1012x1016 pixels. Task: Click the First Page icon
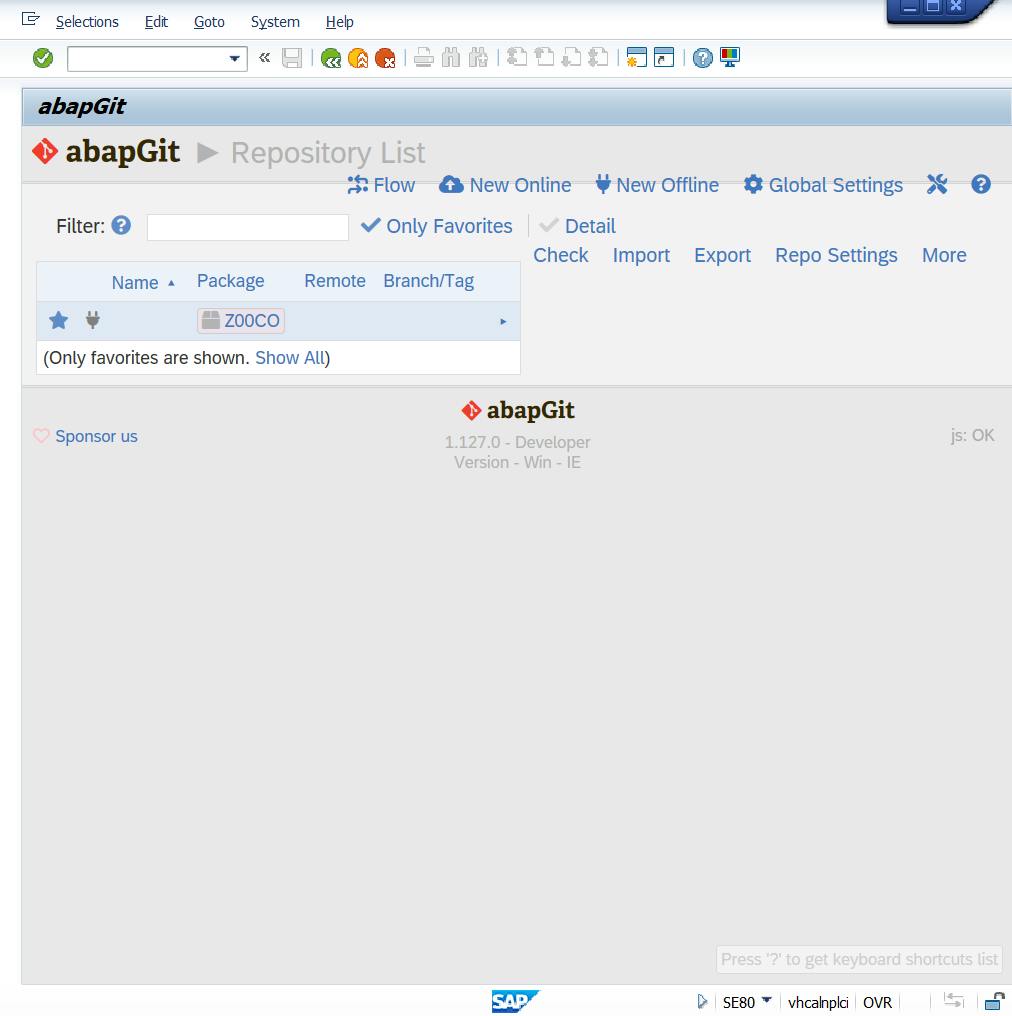(x=516, y=58)
